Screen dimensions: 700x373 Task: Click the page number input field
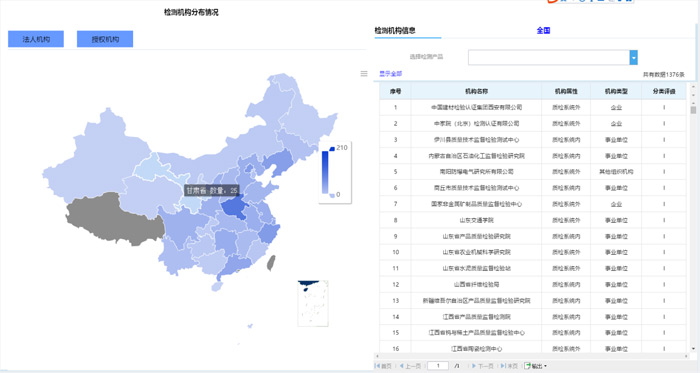tap(438, 366)
